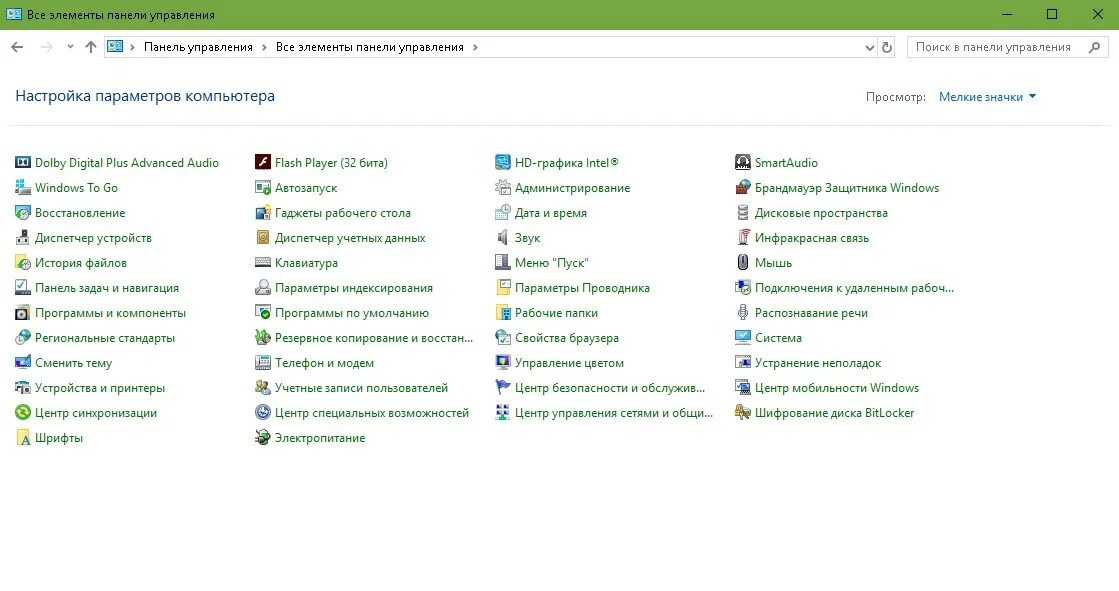This screenshot has width=1119, height=591.
Task: Click the Windows To Go icon
Action: [x=23, y=188]
